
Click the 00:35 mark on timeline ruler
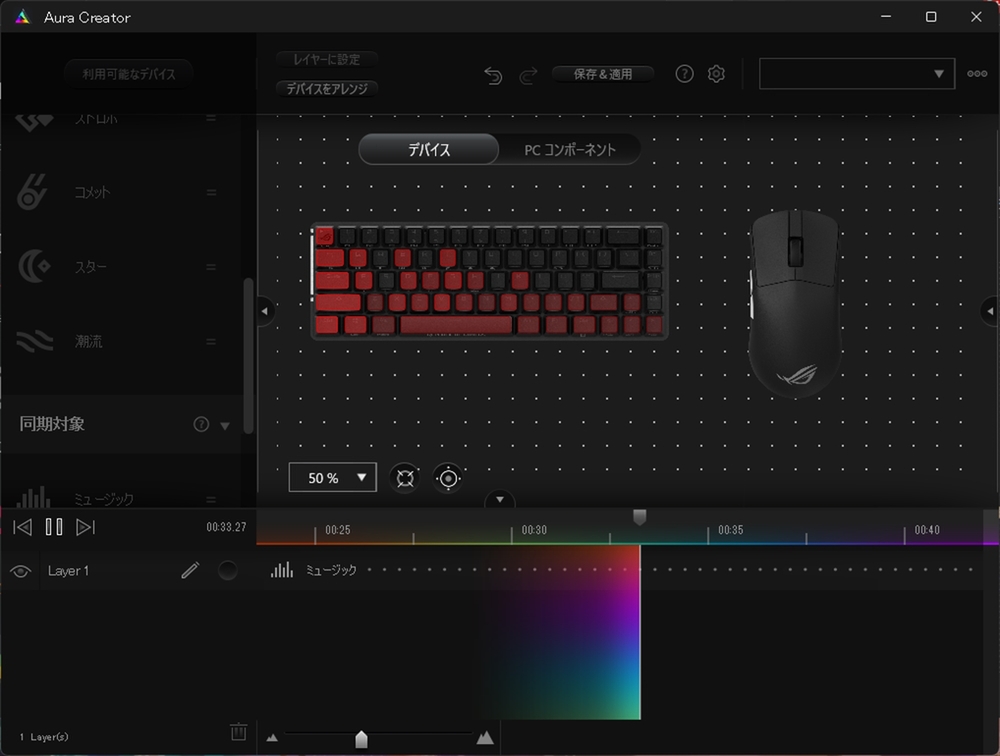[x=730, y=530]
